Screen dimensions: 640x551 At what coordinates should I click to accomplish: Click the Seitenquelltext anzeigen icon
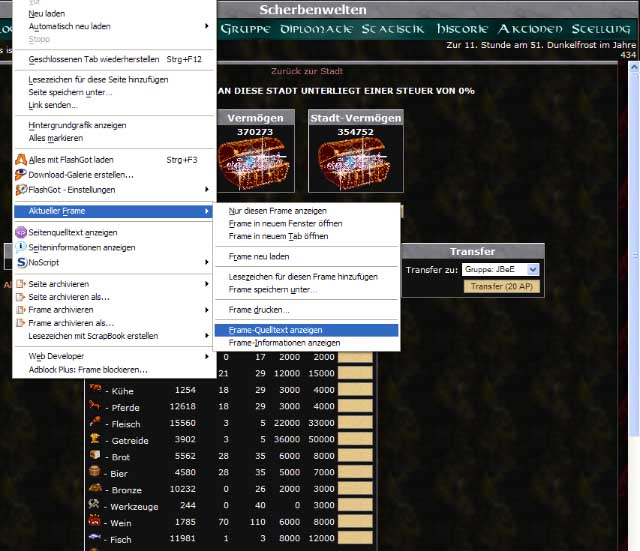[21, 232]
